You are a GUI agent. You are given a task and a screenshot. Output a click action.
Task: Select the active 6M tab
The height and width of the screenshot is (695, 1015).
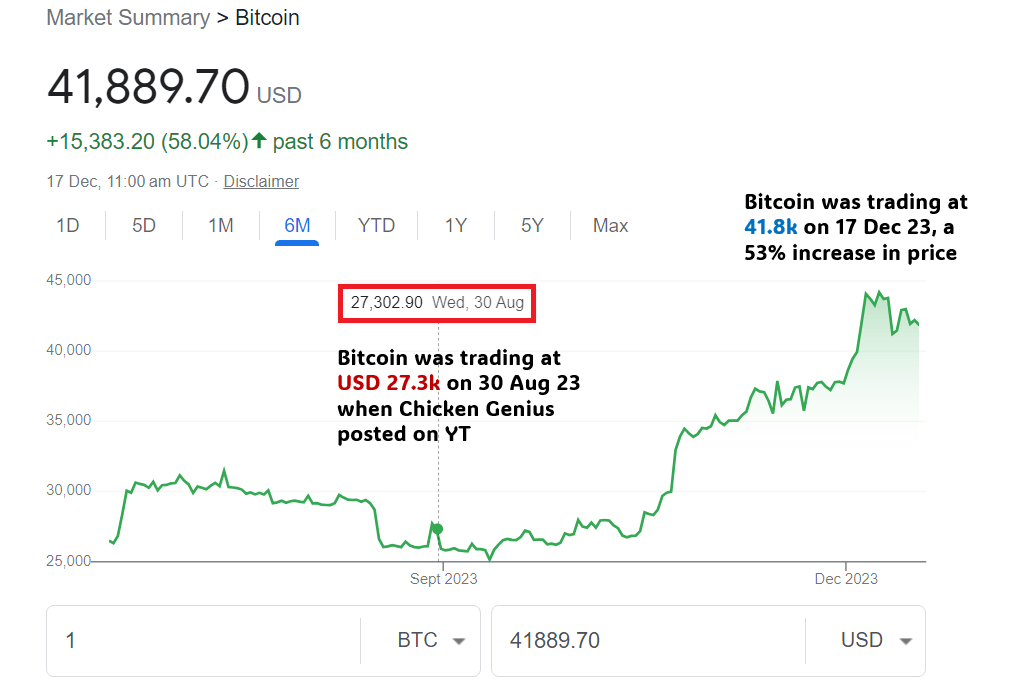click(297, 225)
